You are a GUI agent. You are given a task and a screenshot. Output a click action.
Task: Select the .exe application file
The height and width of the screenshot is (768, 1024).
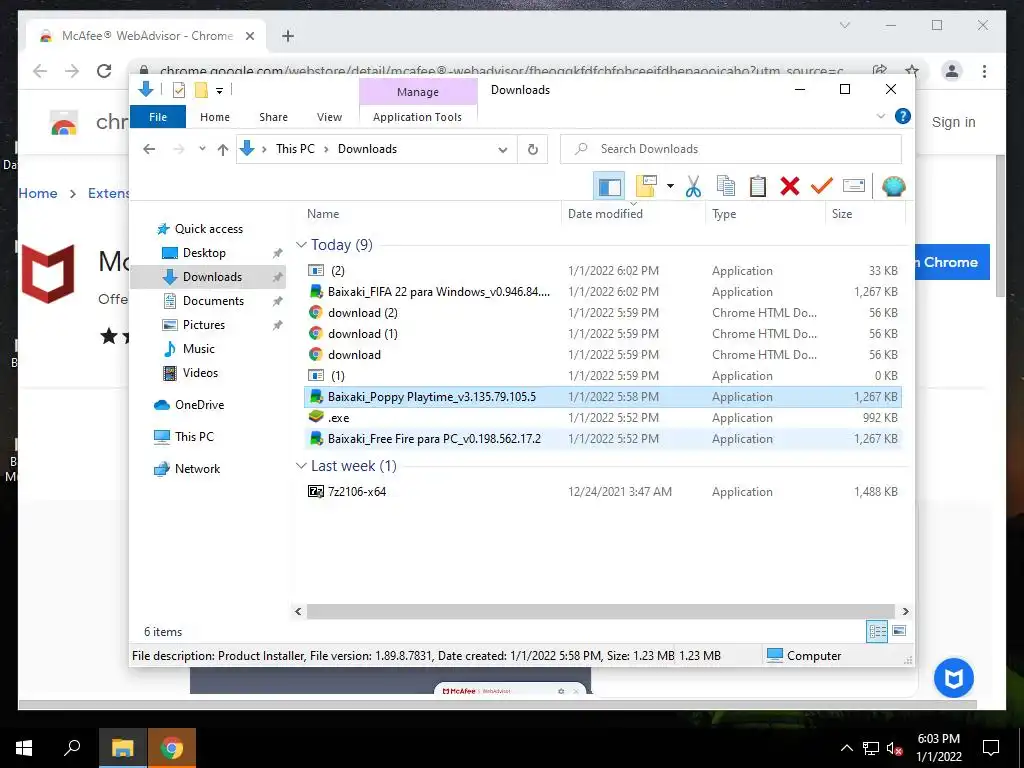pos(602,417)
